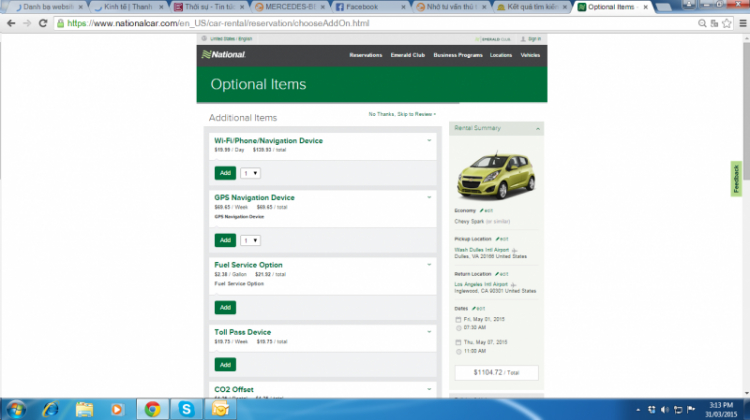Bookmark page with star icon
The width and height of the screenshot is (750, 420).
point(727,23)
